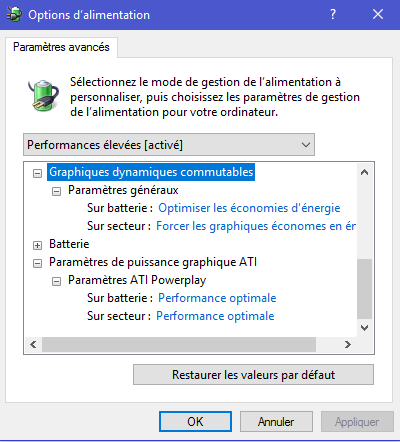Open the Performances élevées power plan dropdown
Viewport: 400px width, 442px height.
click(169, 145)
